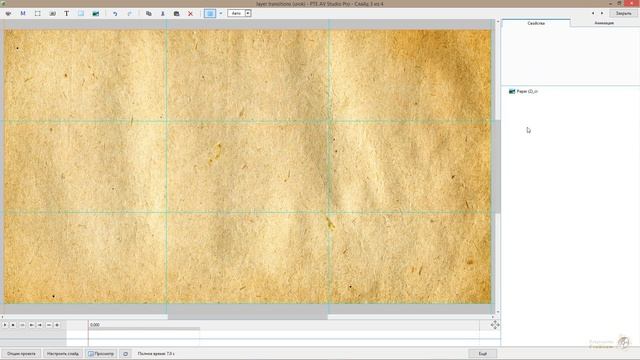Go to the previous slide arrow
Image resolution: width=640 pixels, height=360 pixels.
click(593, 13)
